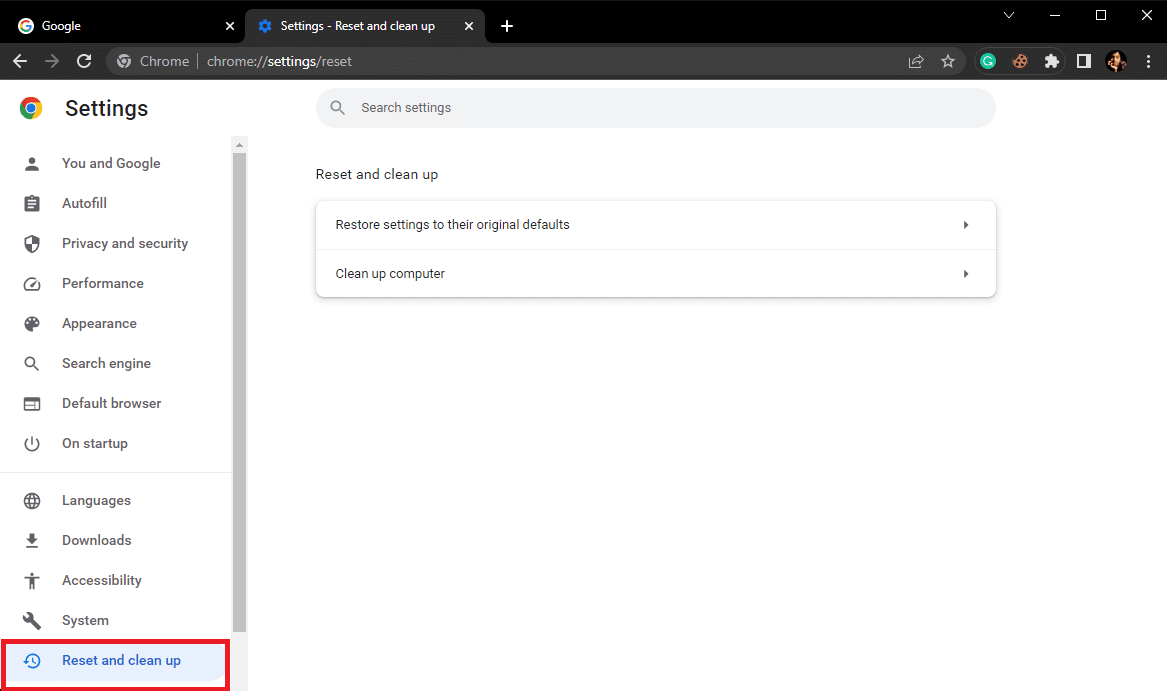
Task: Open the tab search chevron in title bar
Action: (x=1008, y=15)
